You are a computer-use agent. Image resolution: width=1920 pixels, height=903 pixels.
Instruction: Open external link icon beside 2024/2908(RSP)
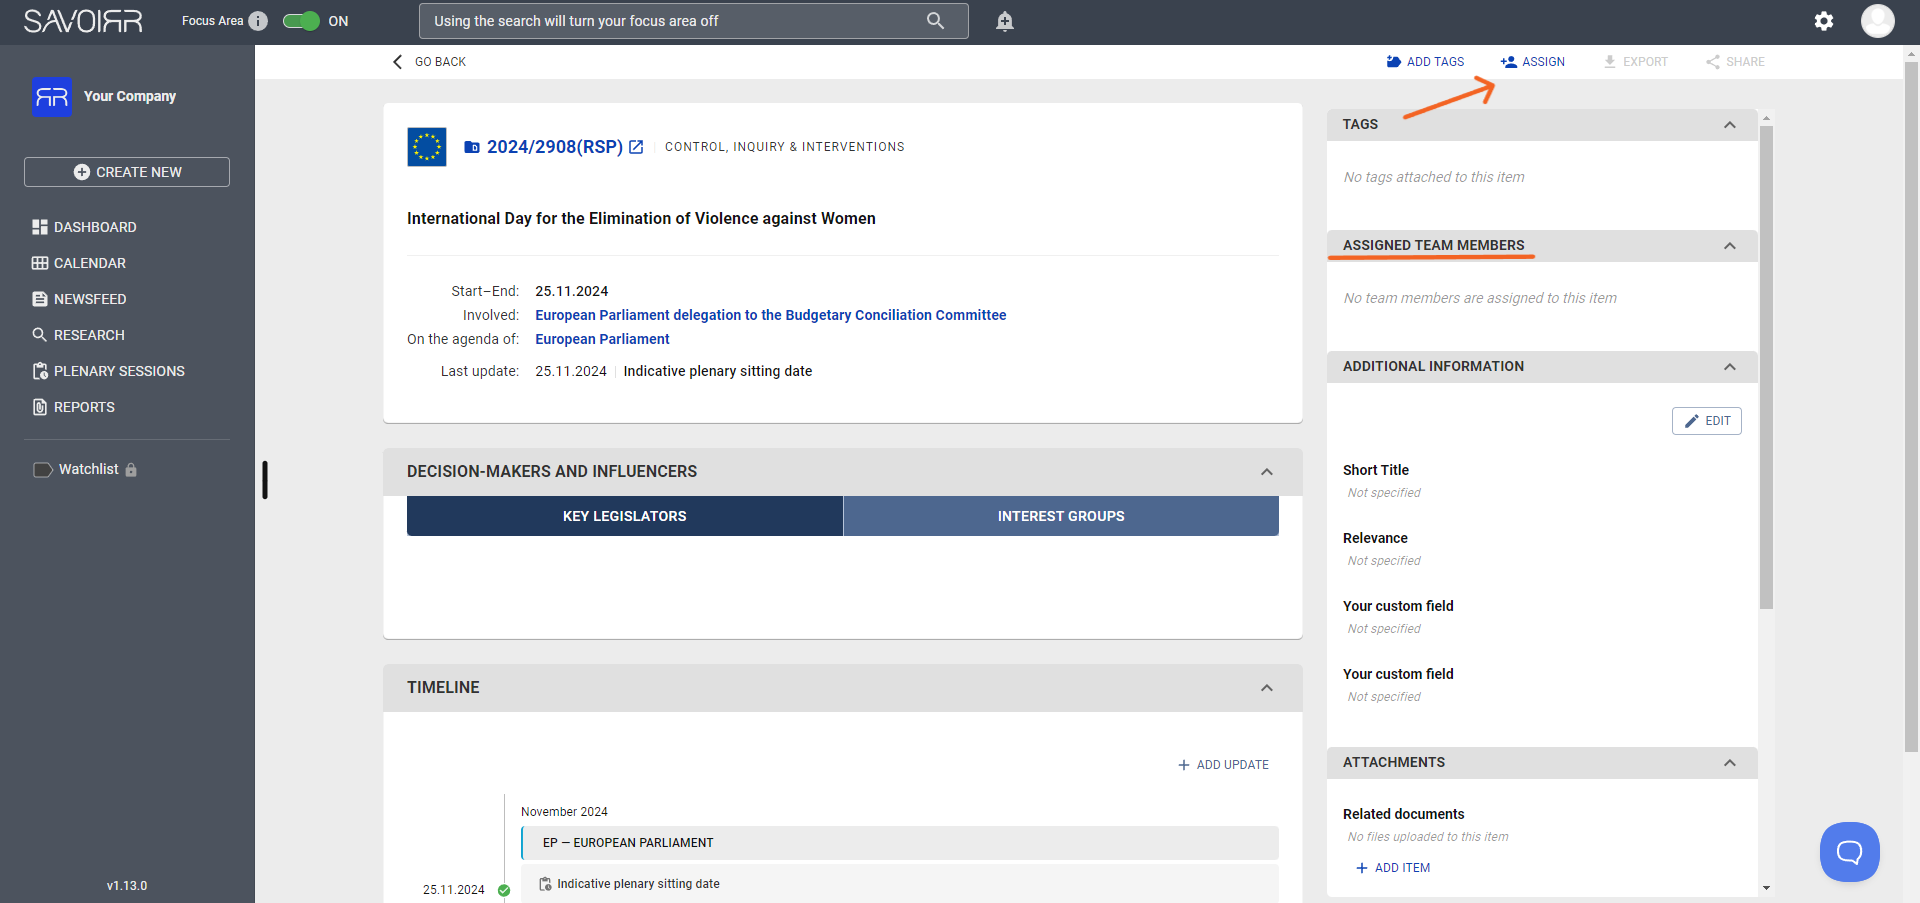point(636,147)
